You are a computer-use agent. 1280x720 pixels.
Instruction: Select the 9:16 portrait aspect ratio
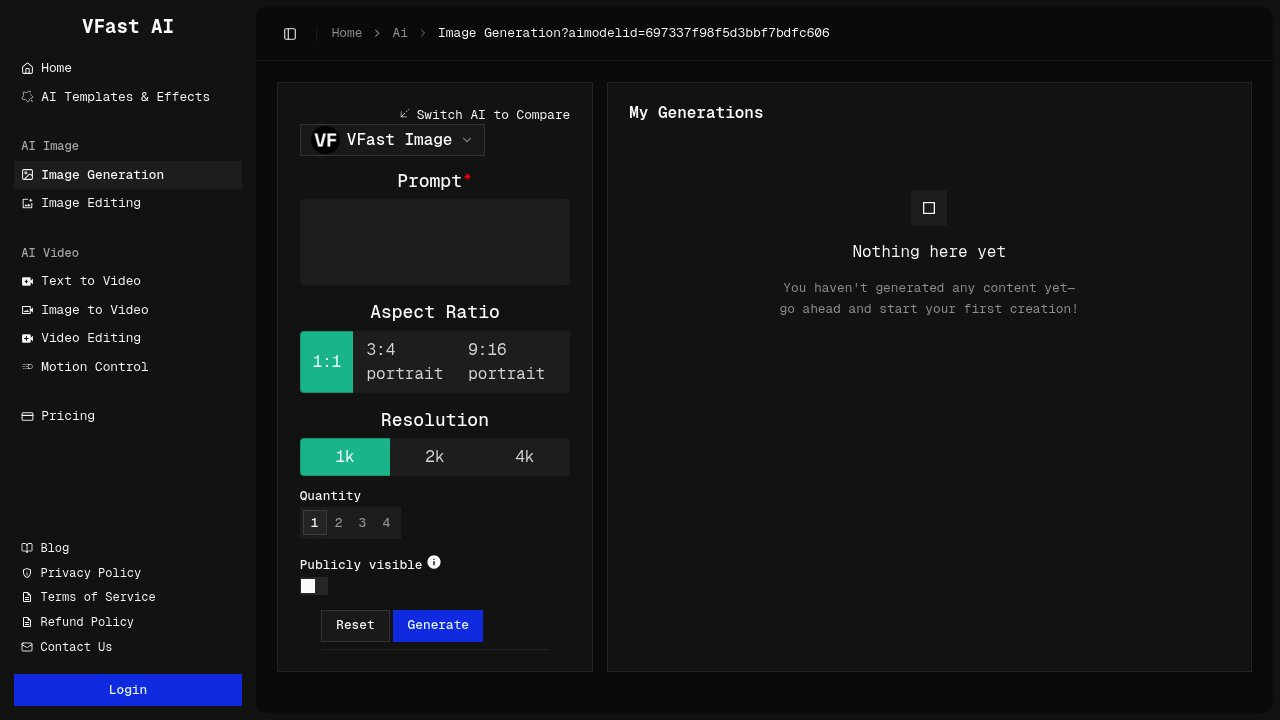506,362
